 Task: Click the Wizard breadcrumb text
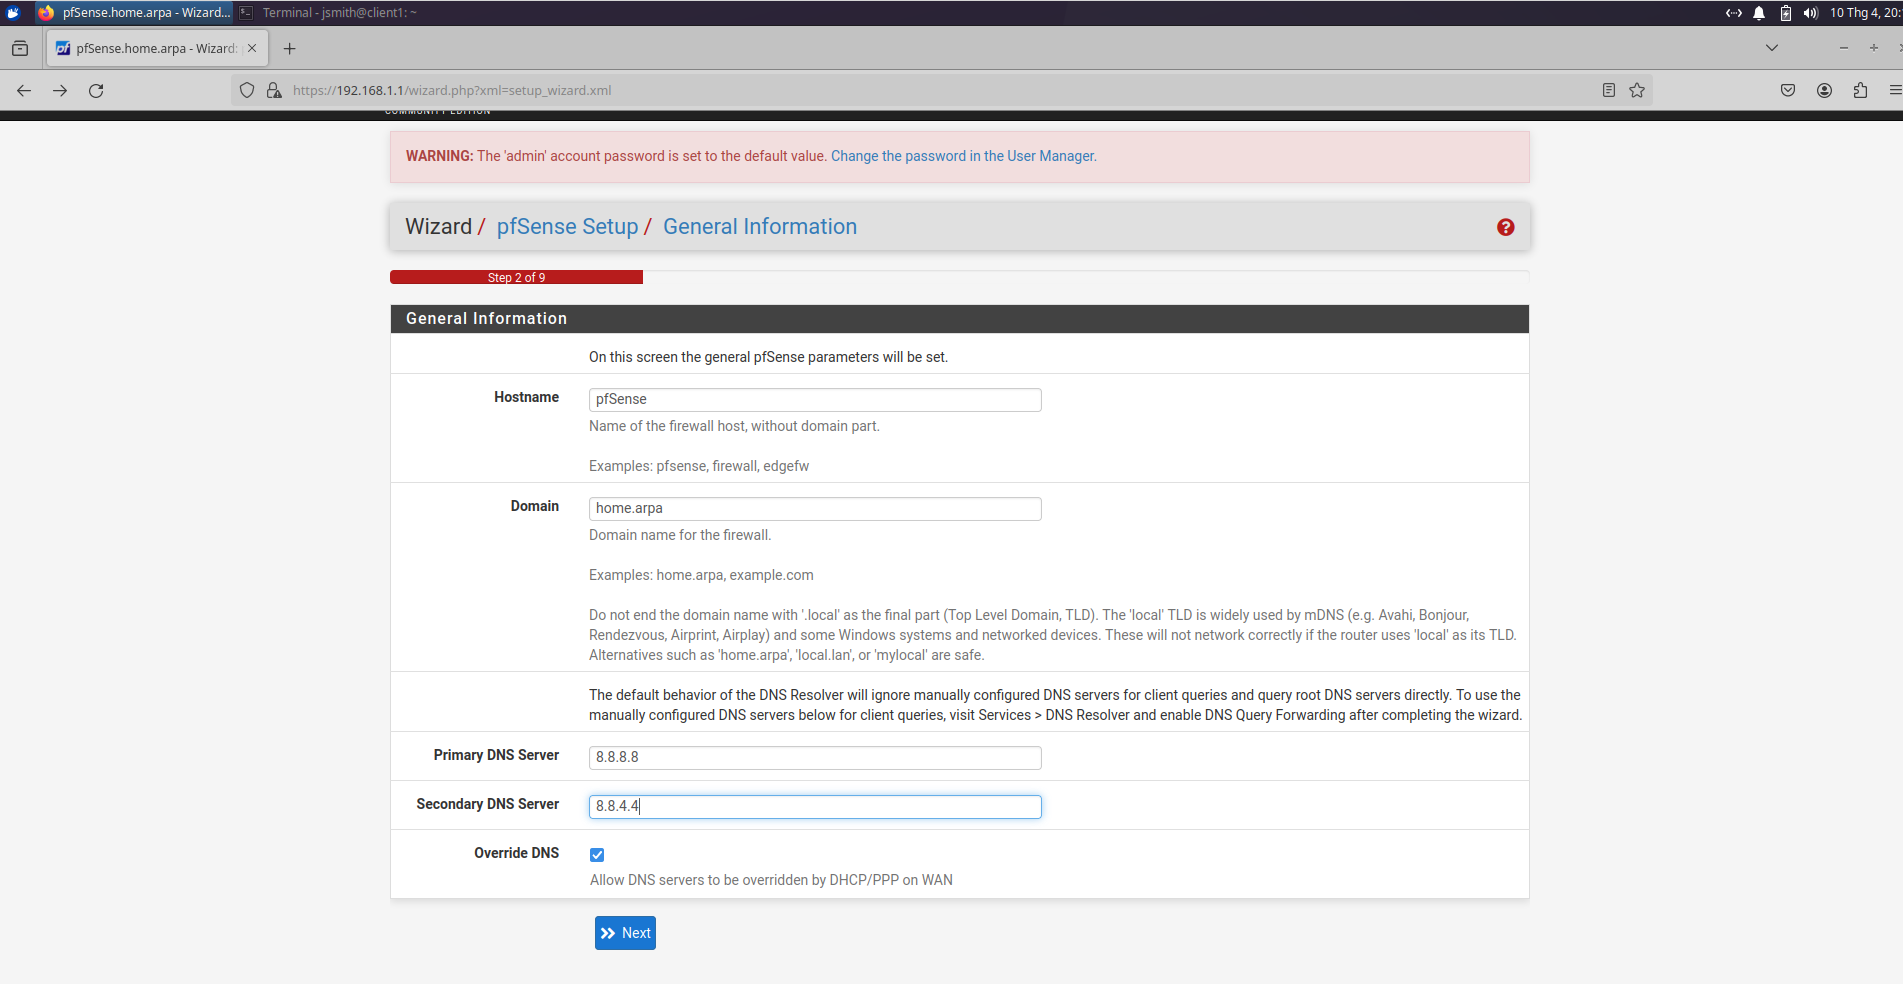(438, 227)
